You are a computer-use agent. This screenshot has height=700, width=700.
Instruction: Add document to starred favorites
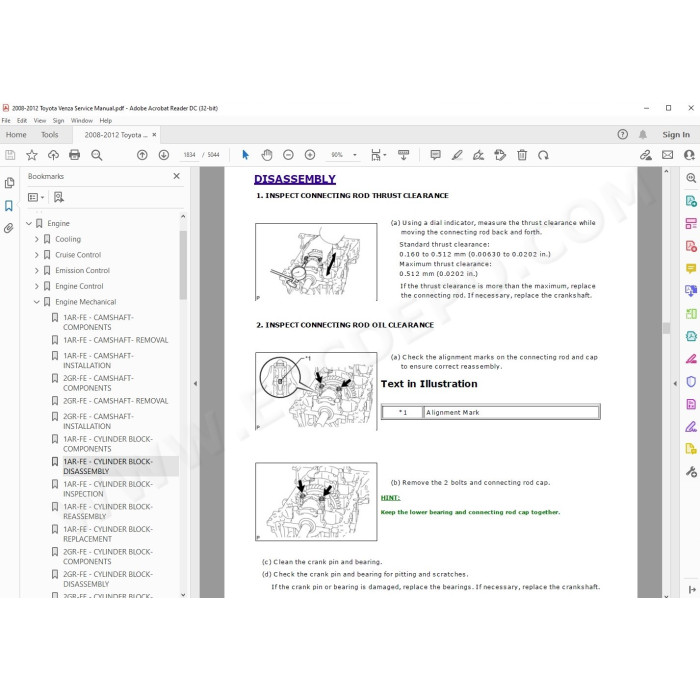click(x=32, y=155)
